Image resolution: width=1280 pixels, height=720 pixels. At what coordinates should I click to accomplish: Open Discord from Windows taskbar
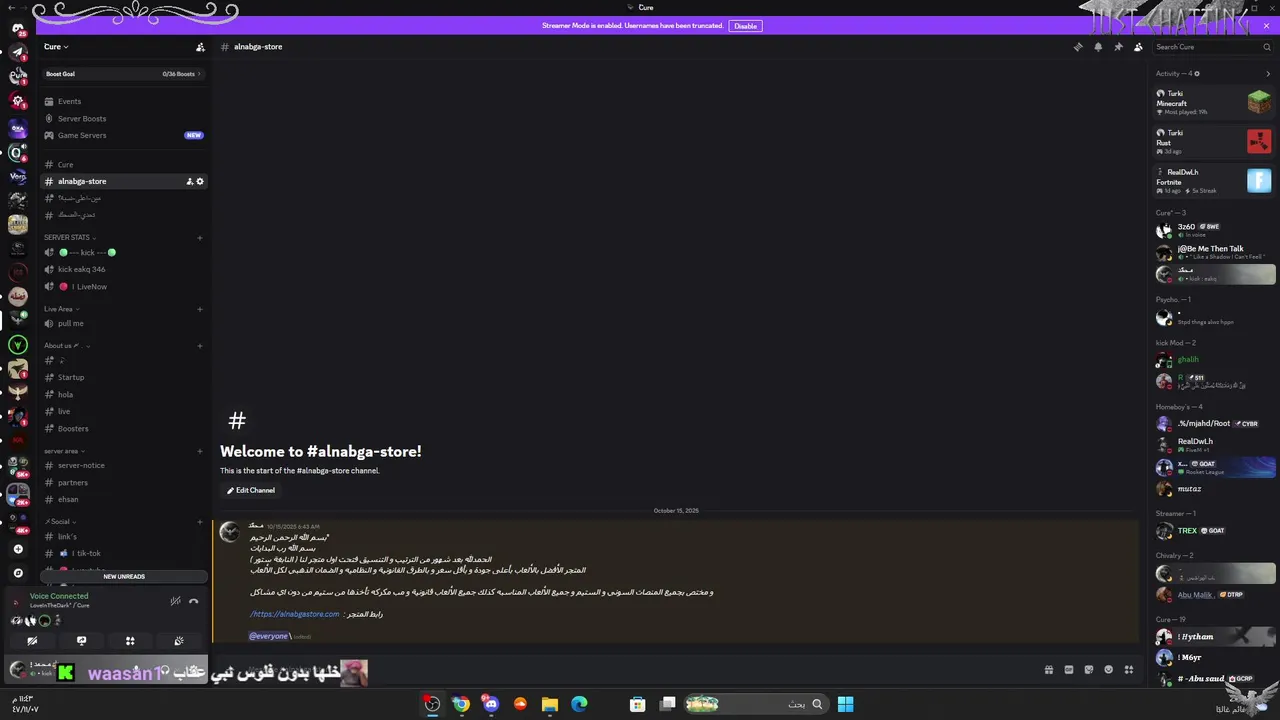[490, 704]
